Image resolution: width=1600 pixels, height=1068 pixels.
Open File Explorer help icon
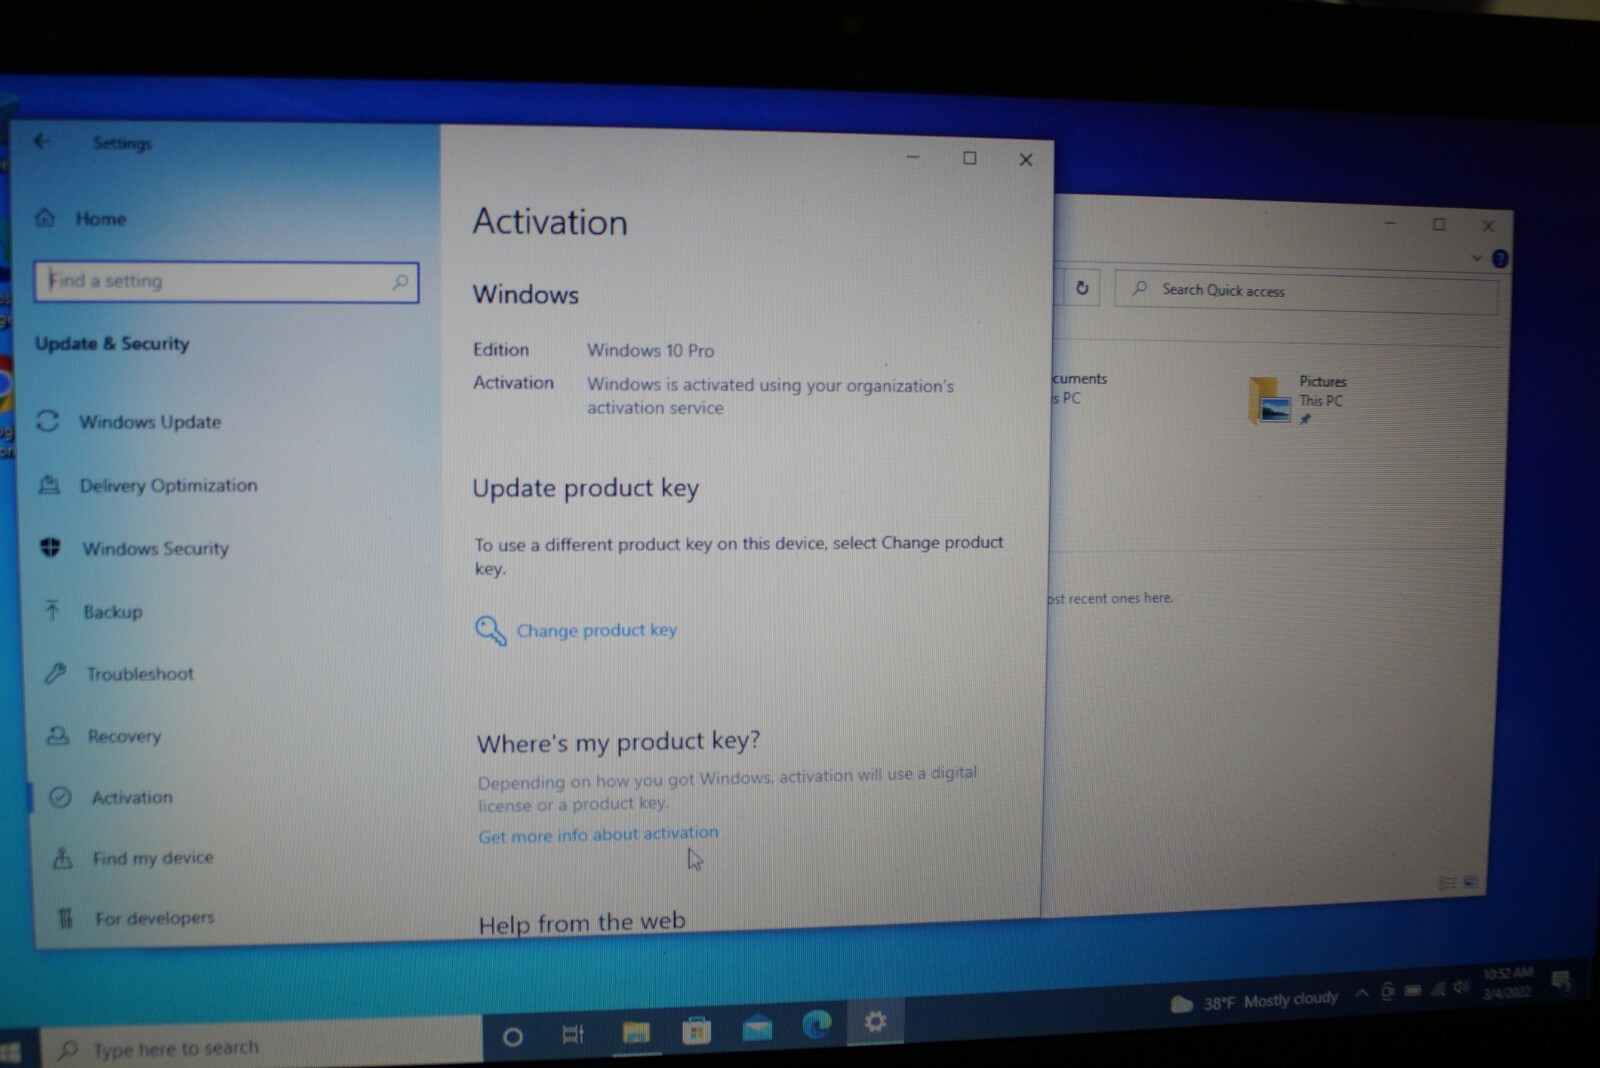point(1499,259)
